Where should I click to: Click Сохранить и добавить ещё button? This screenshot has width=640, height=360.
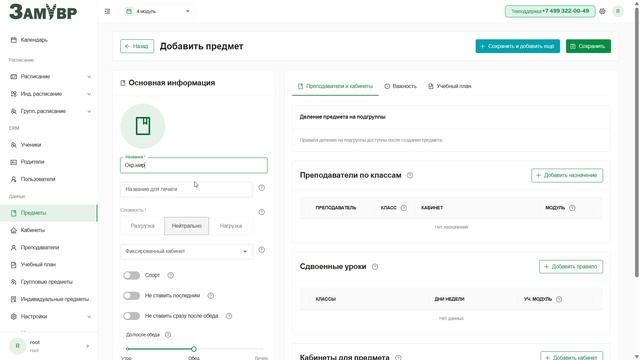pyautogui.click(x=518, y=46)
